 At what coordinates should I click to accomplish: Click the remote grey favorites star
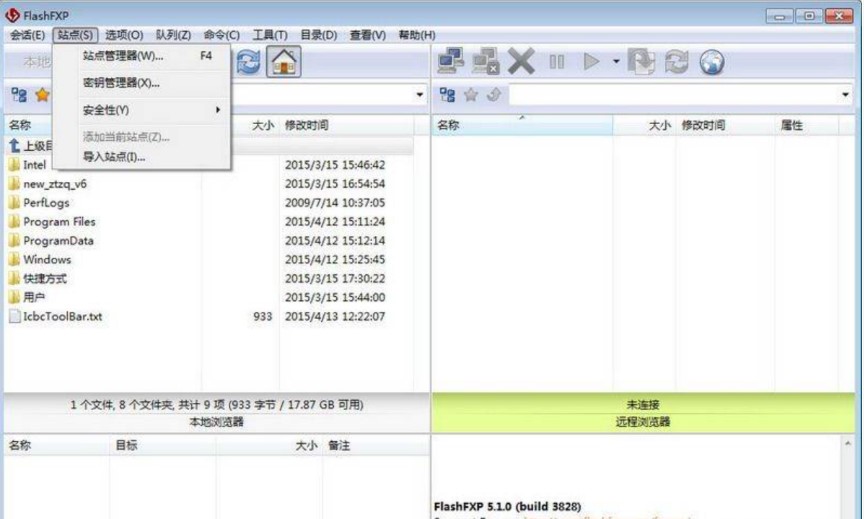point(471,95)
